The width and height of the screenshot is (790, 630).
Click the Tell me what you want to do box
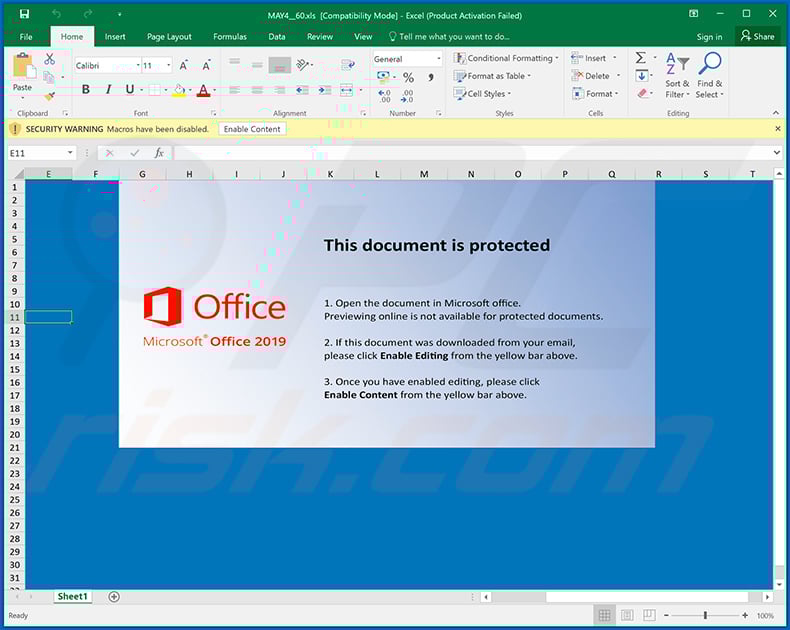[449, 37]
